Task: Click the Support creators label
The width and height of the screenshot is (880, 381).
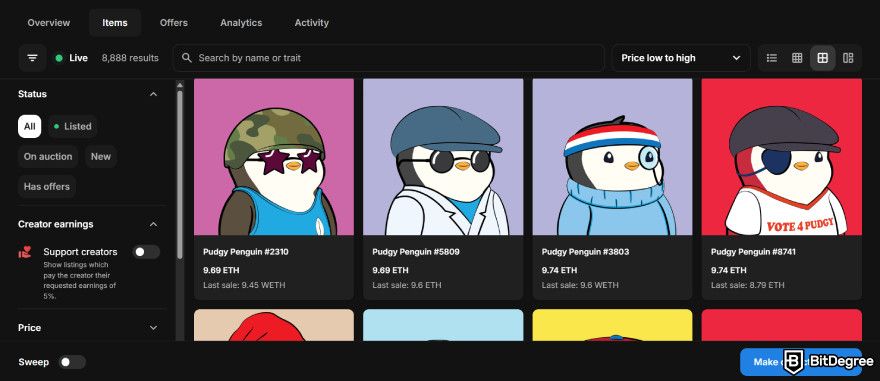Action: (80, 252)
